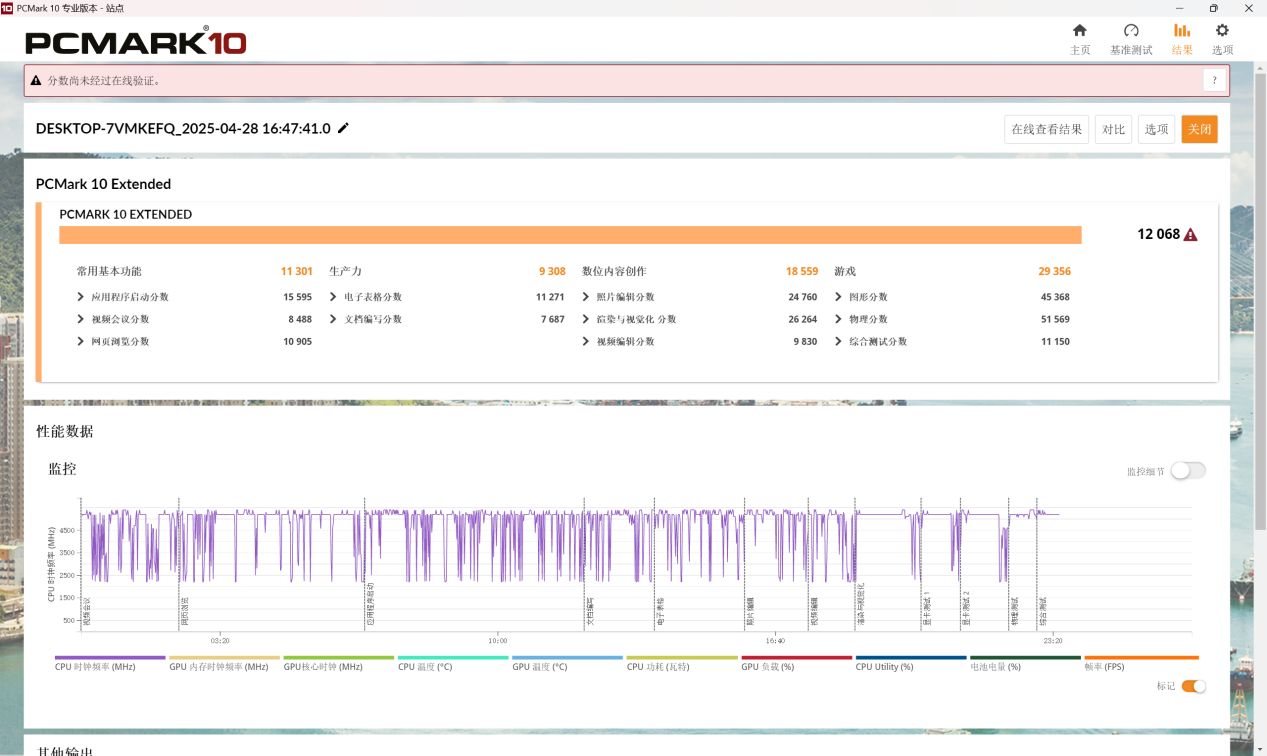This screenshot has width=1267, height=756.
Task: Click the vertical scrollbar on the right
Action: click(x=1260, y=300)
